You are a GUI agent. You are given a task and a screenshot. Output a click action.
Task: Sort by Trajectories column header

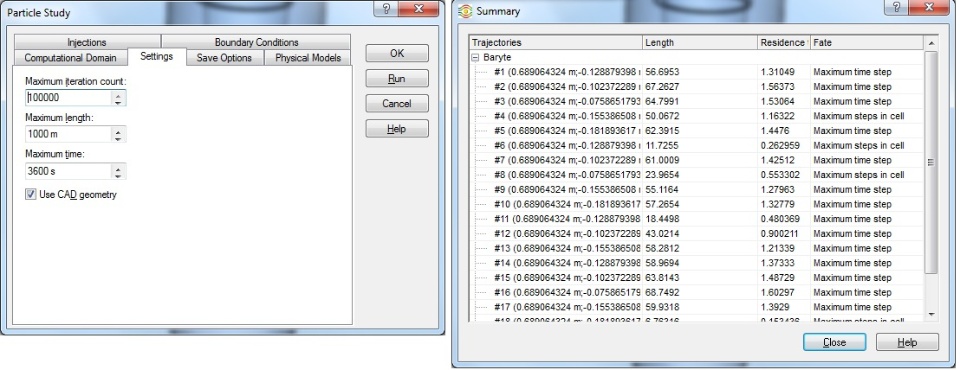tap(556, 42)
